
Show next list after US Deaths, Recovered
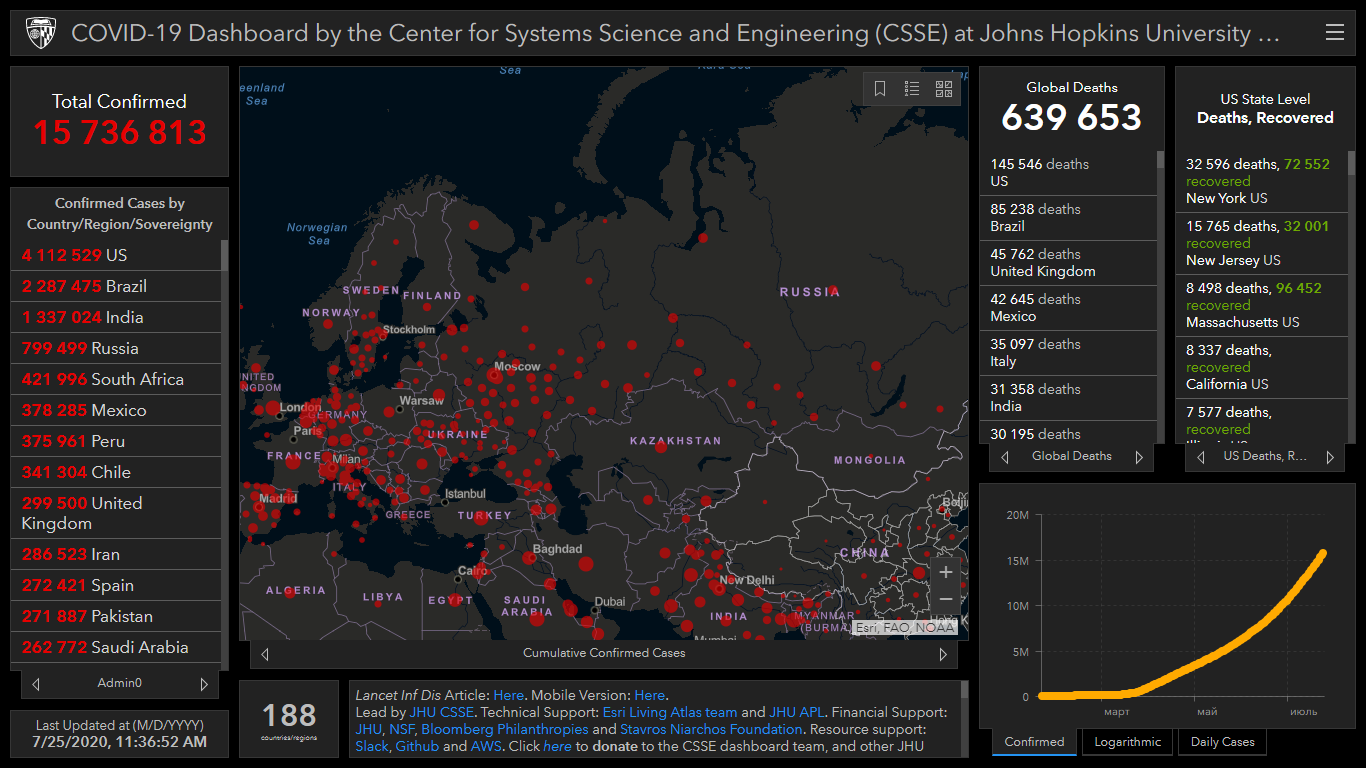pos(1330,457)
